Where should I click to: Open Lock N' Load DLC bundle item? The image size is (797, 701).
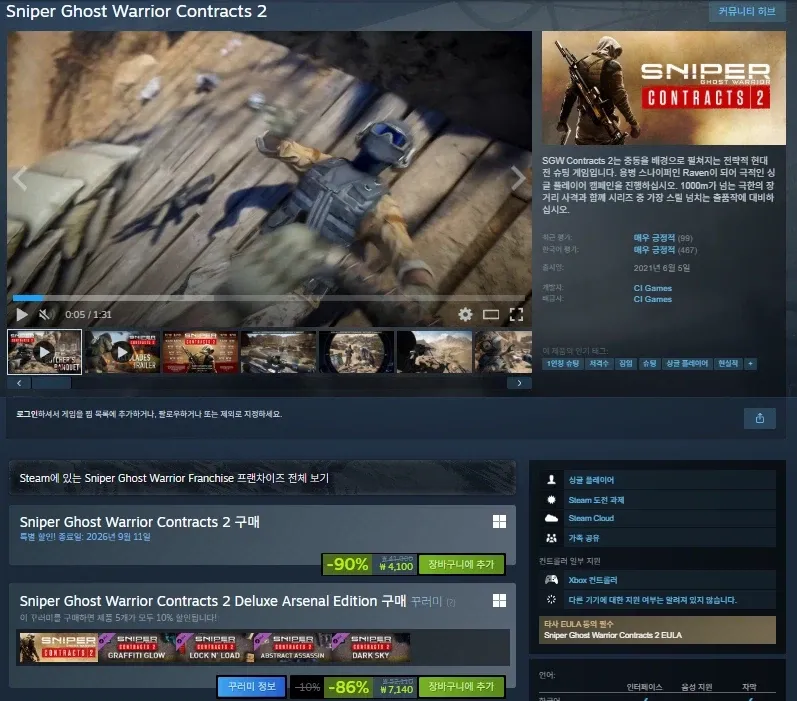click(x=215, y=648)
